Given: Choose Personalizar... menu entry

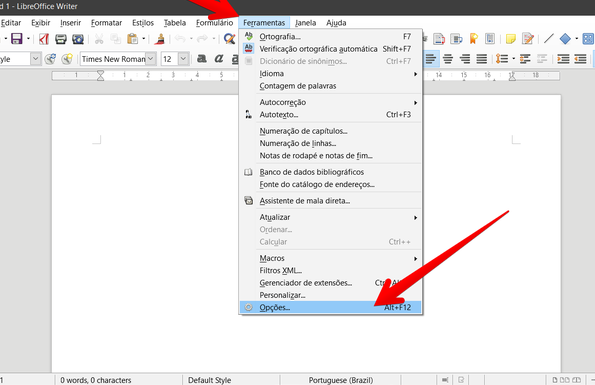Looking at the screenshot, I should [331, 295].
